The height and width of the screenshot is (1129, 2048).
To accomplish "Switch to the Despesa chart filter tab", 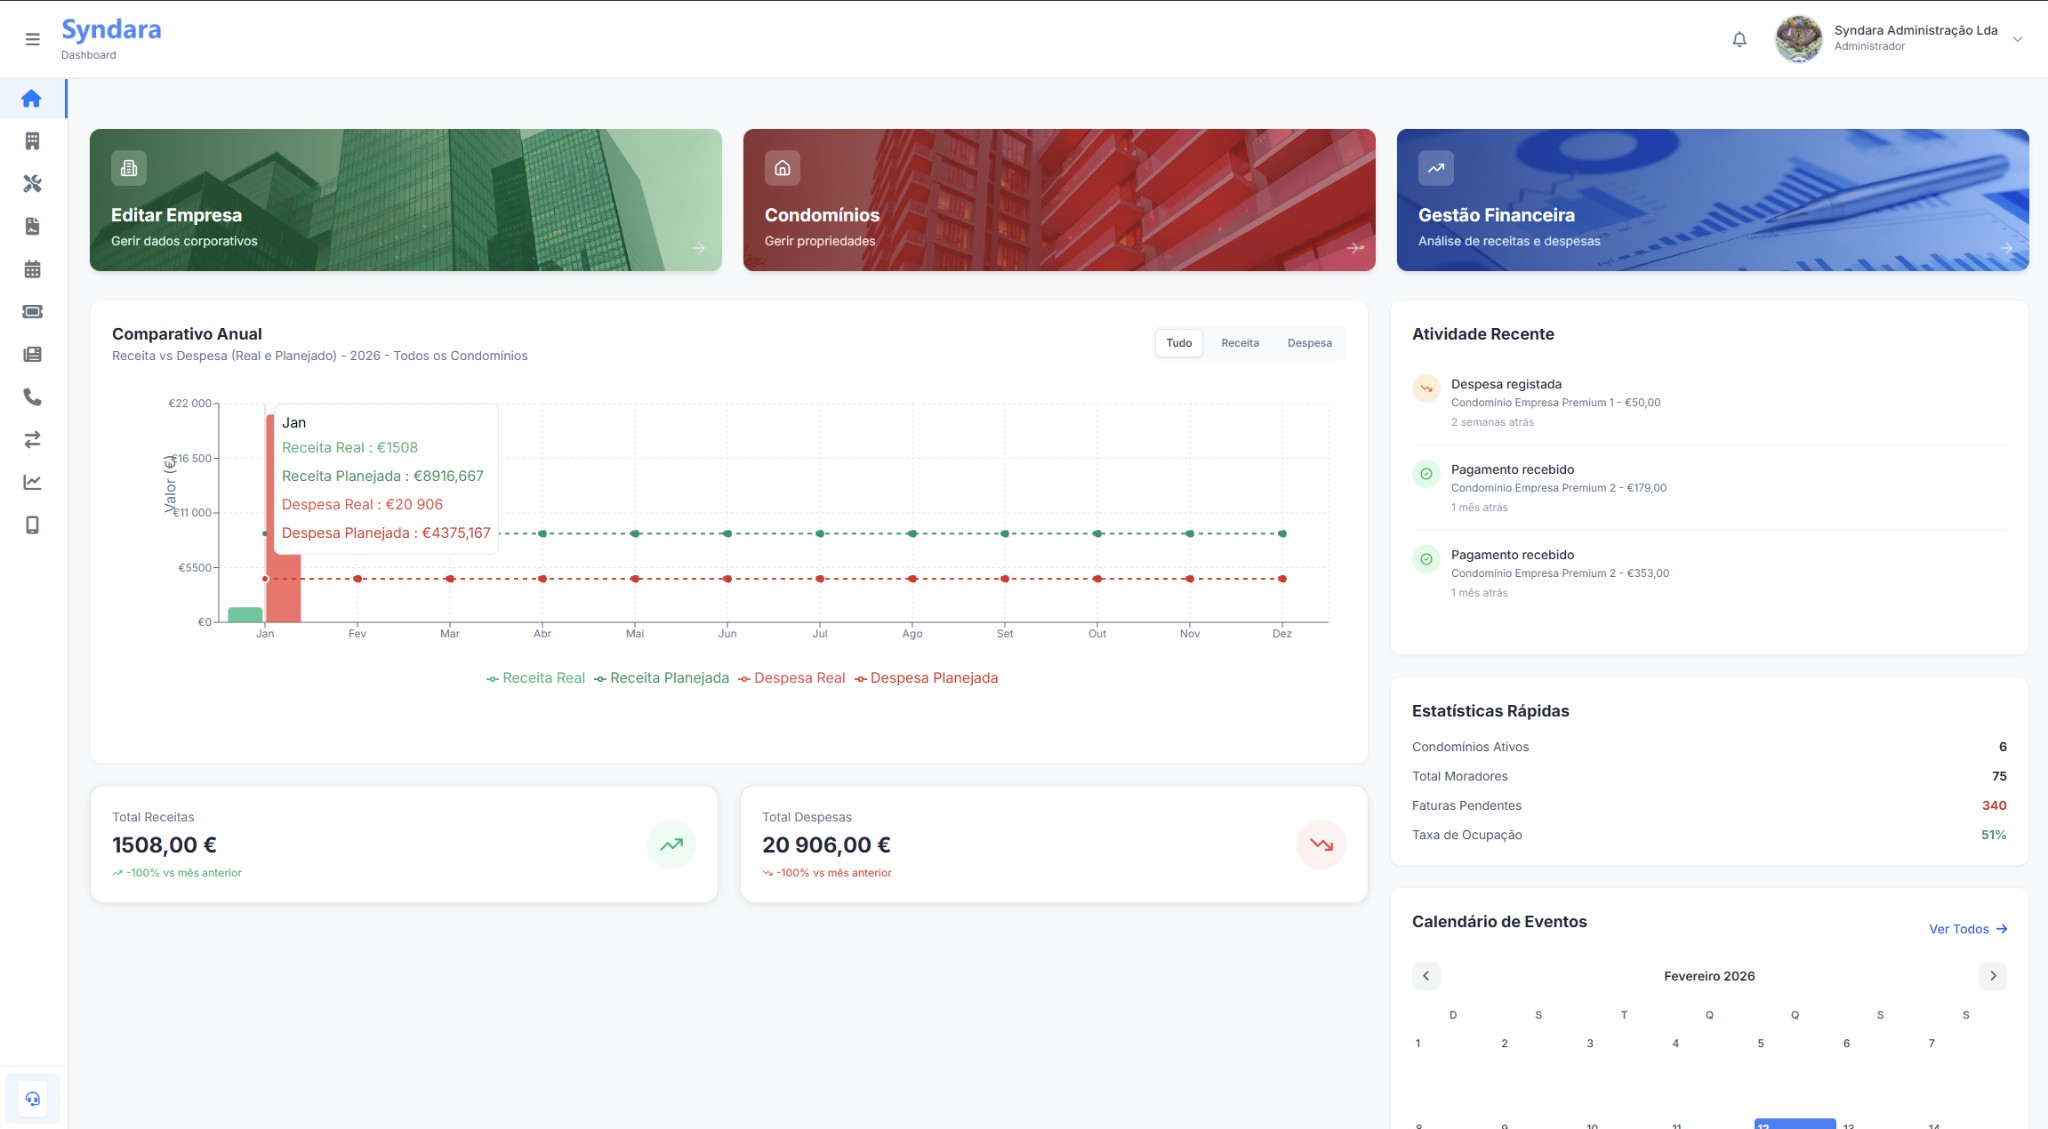I will pos(1309,342).
